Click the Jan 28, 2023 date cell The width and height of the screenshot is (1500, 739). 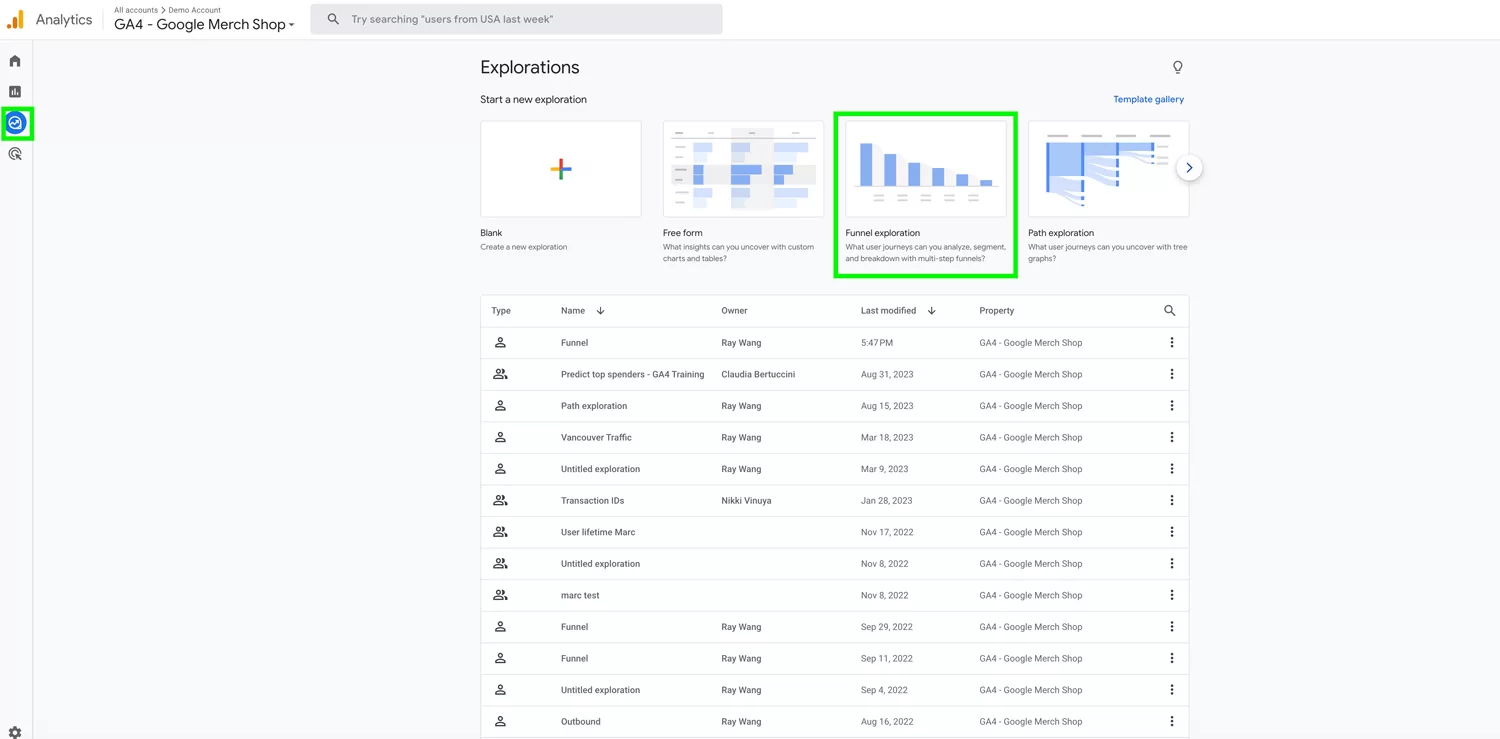point(886,500)
